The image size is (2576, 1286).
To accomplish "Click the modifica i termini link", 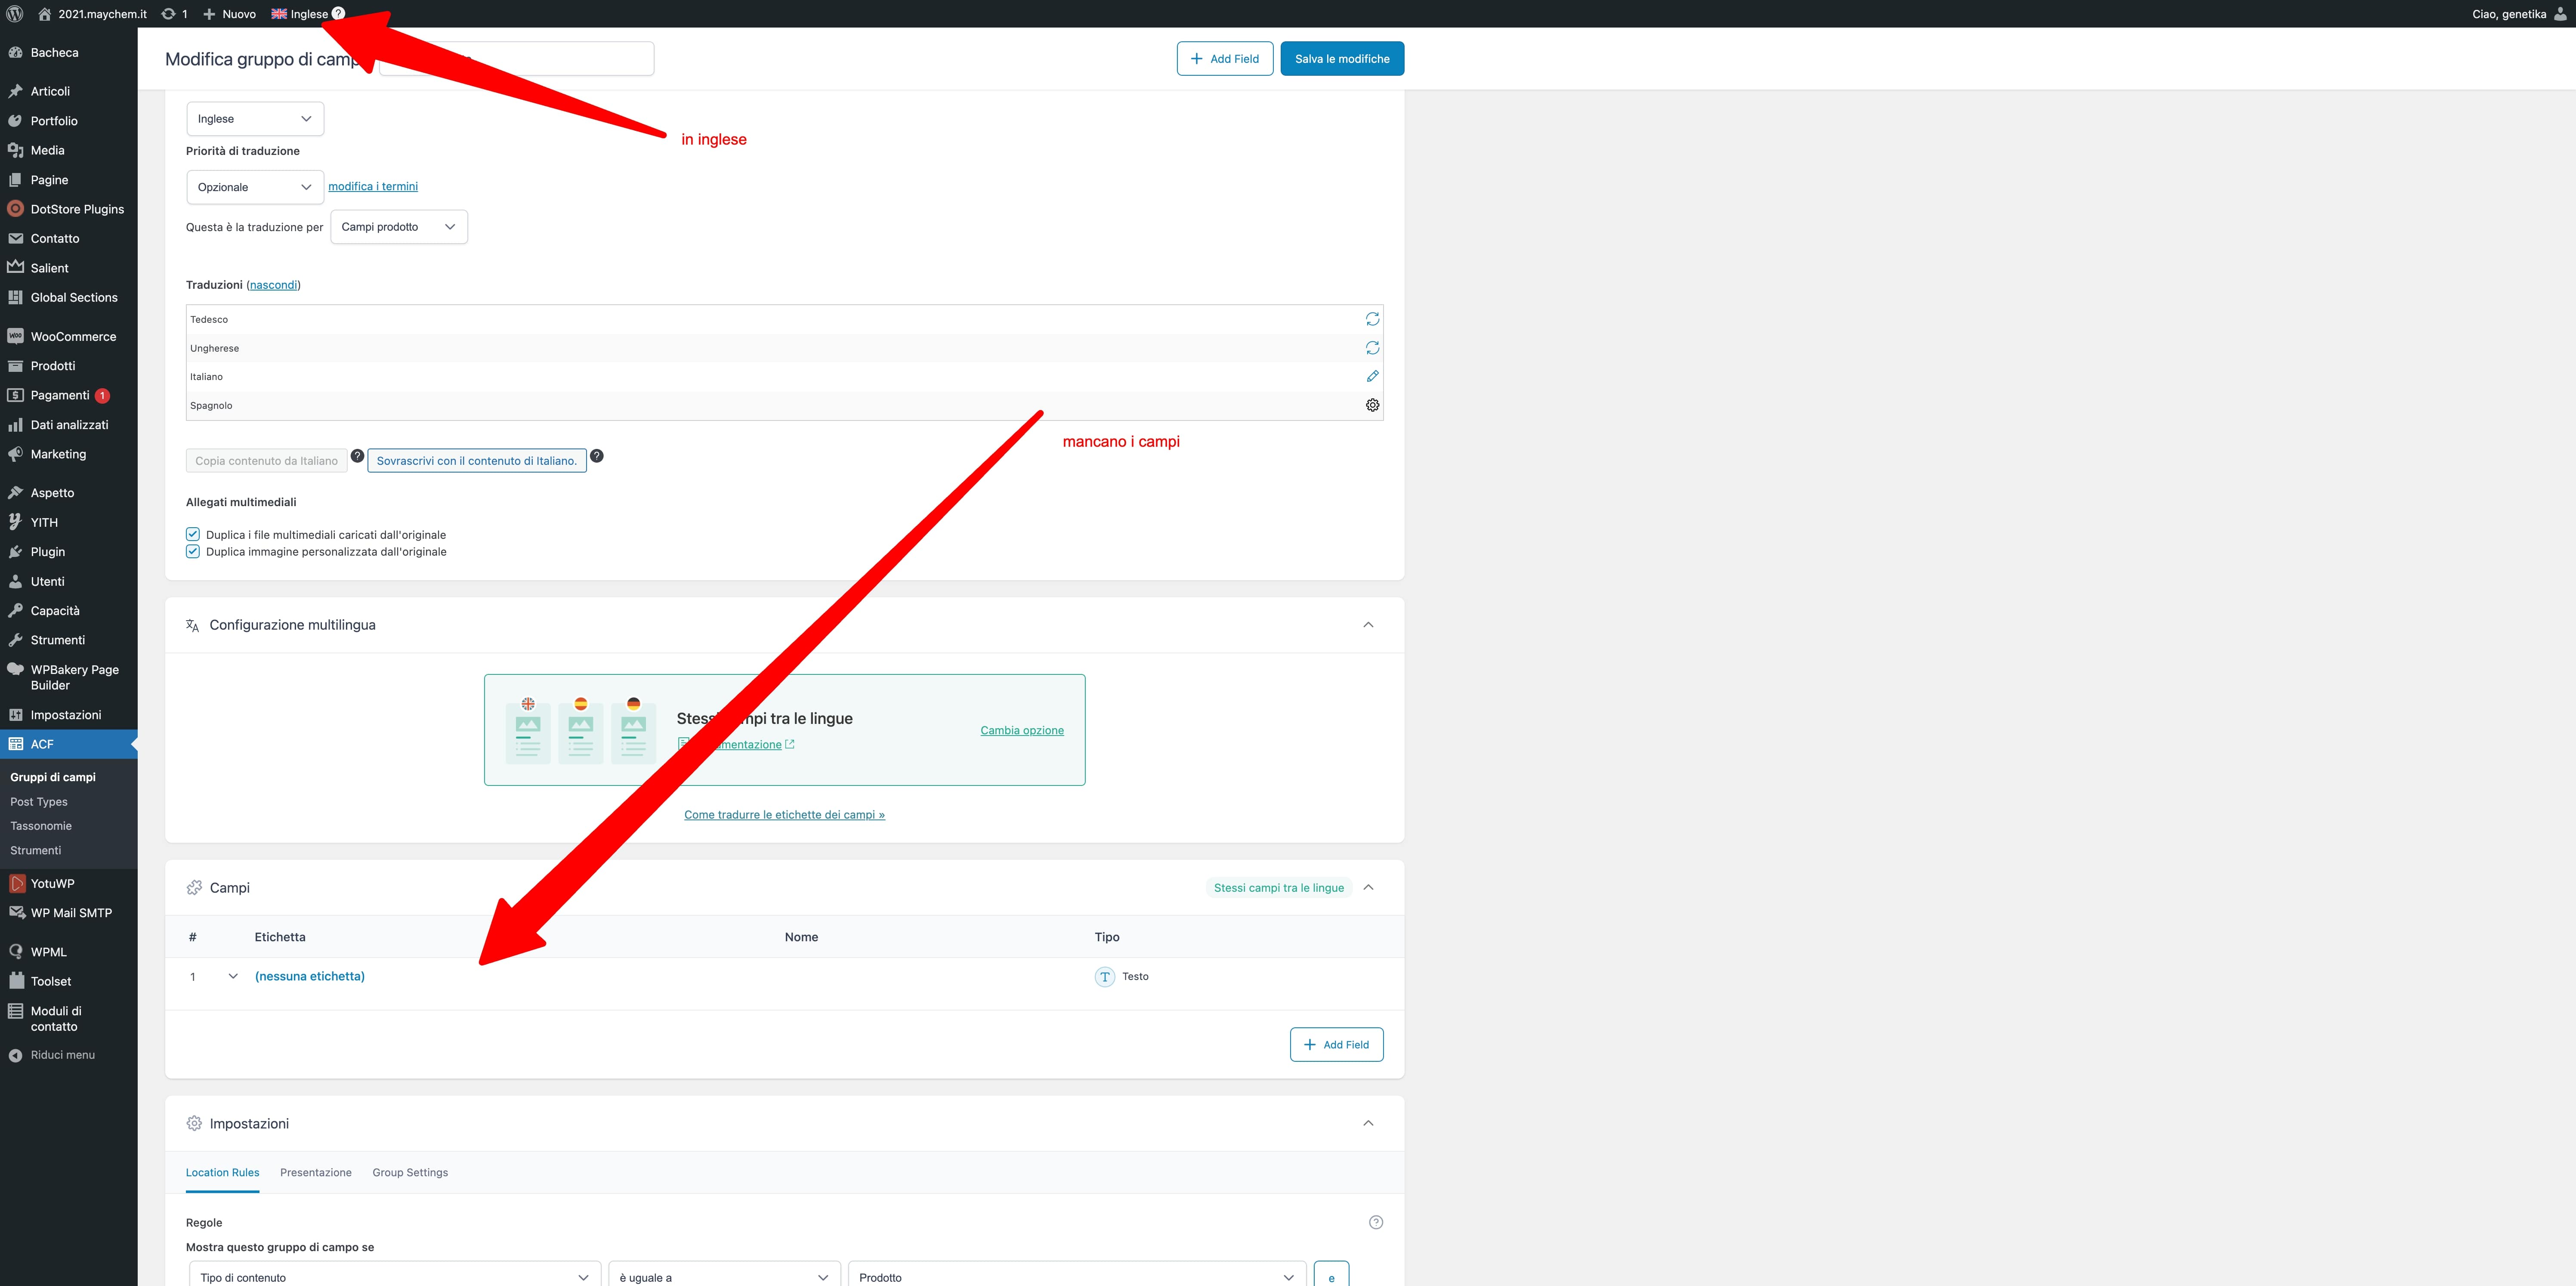I will [373, 186].
